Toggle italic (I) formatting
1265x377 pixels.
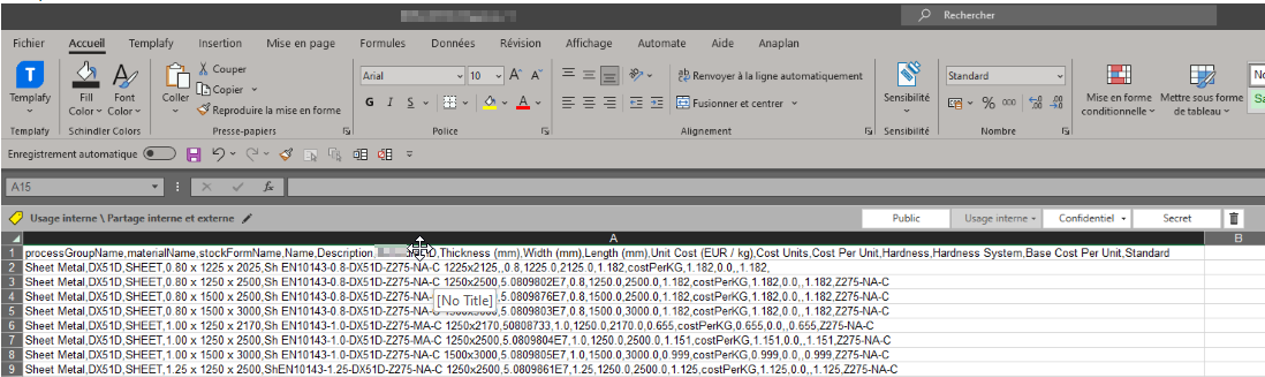389,102
